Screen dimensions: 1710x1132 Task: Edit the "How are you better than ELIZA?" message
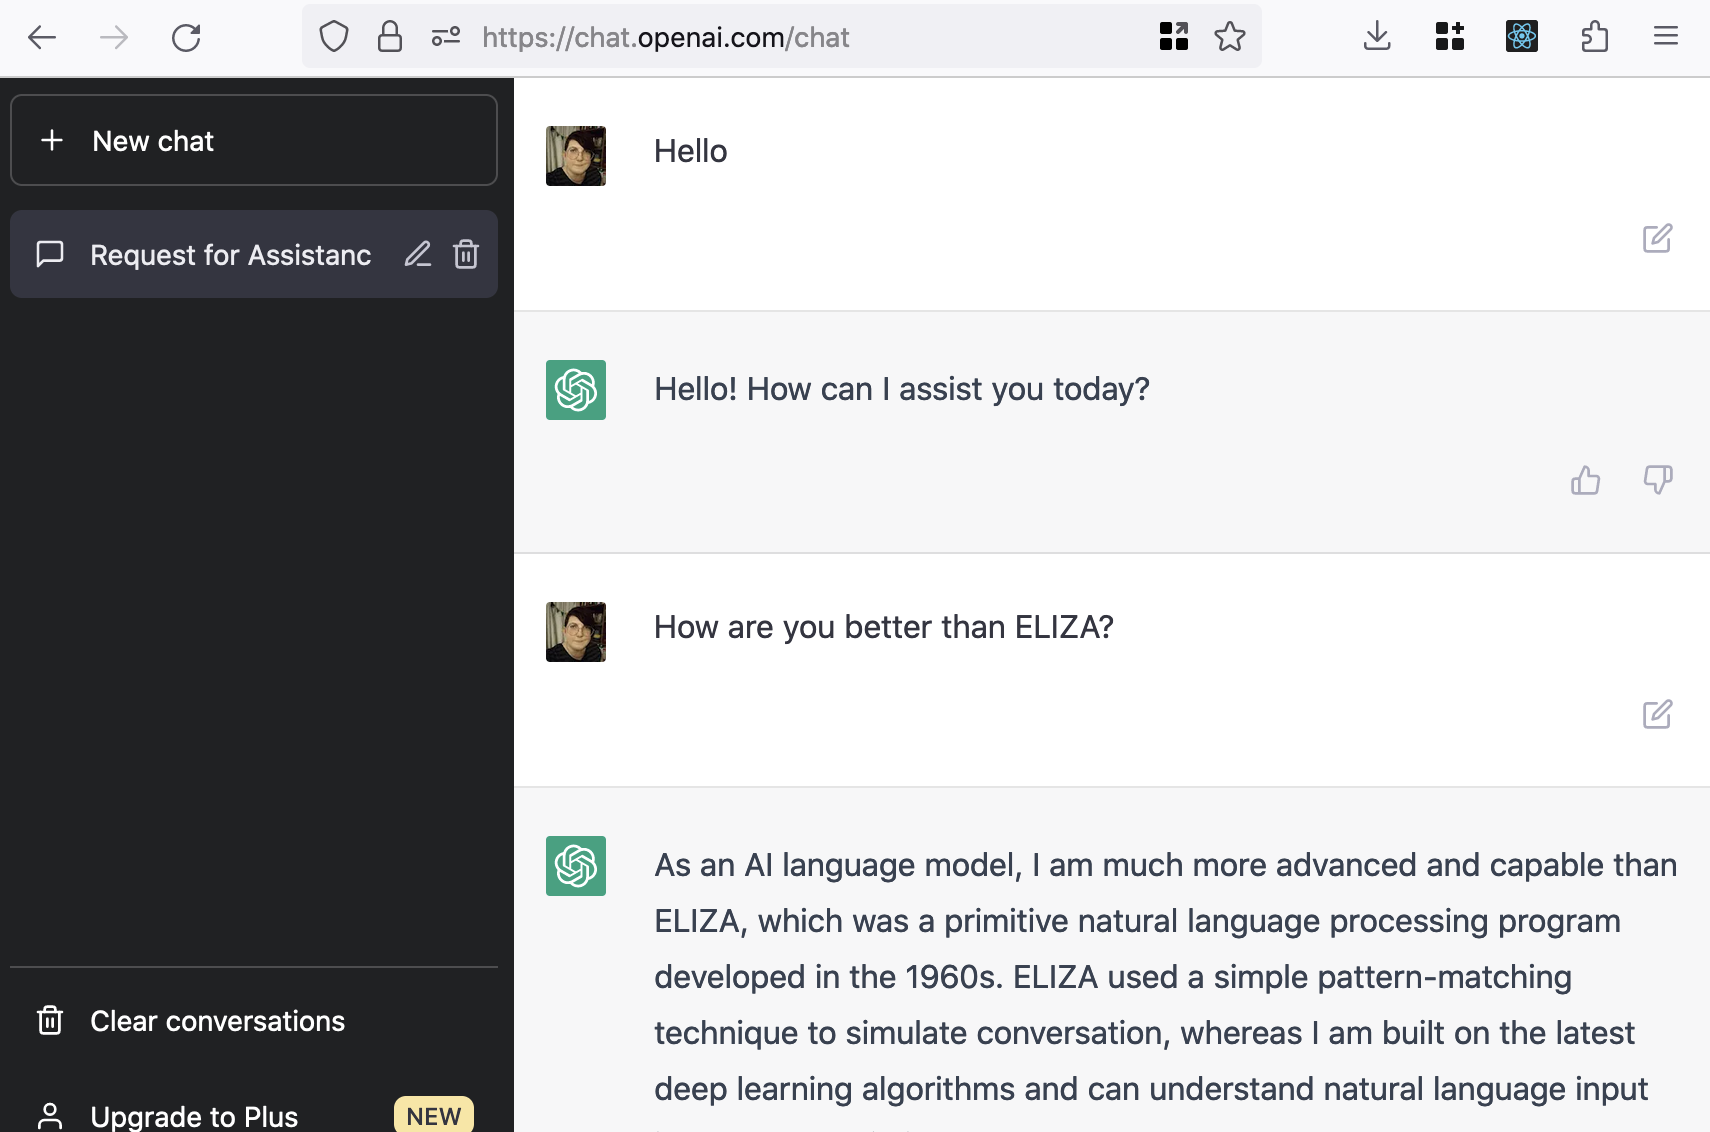(1657, 714)
